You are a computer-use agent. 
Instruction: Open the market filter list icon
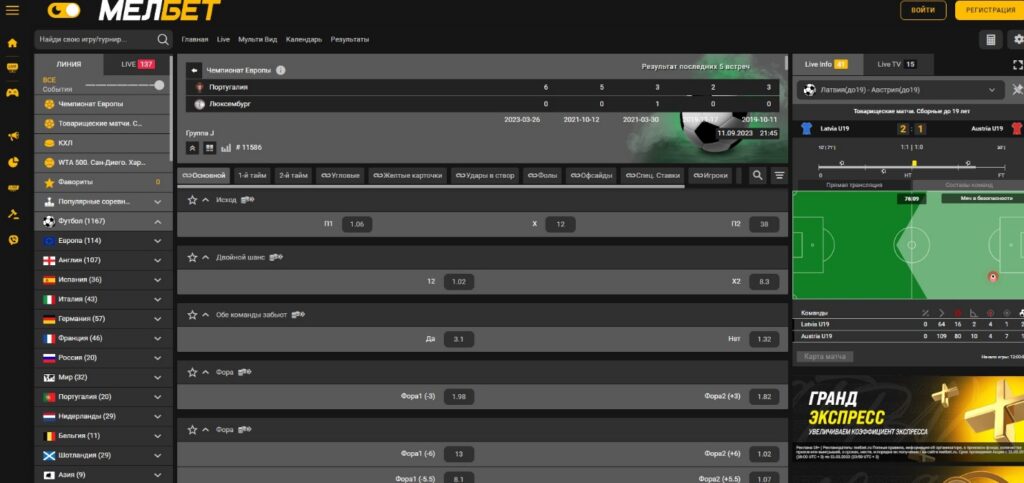tap(779, 175)
